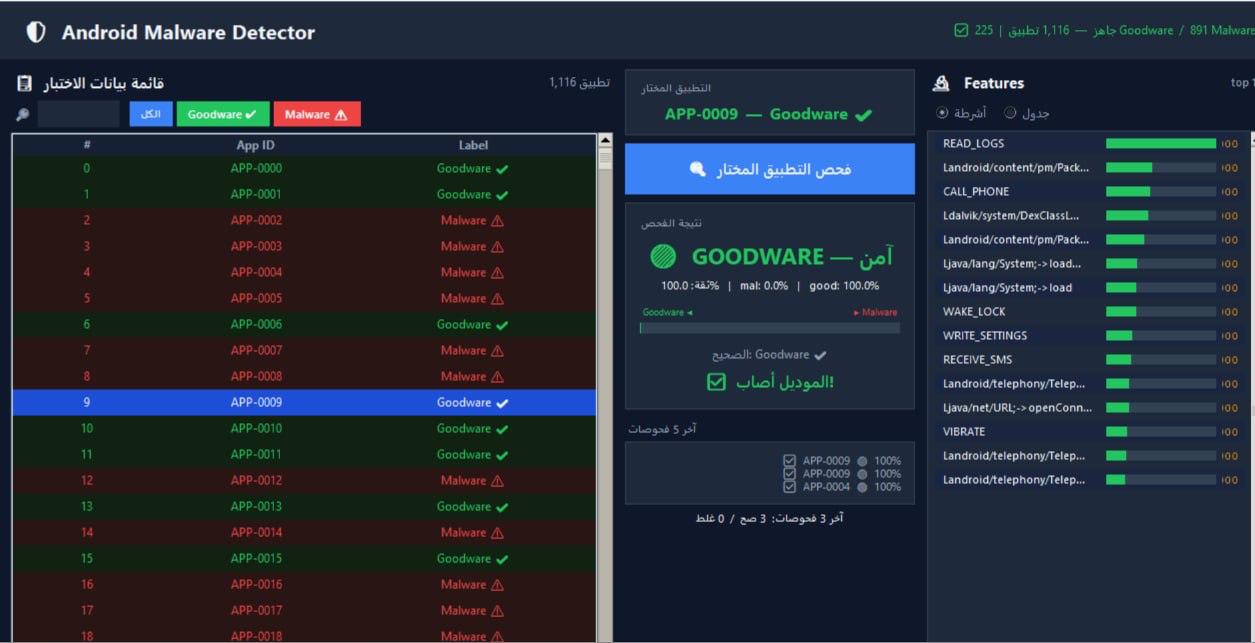Select the أشرطة (bars) radio option
The height and width of the screenshot is (643, 1255).
[943, 113]
